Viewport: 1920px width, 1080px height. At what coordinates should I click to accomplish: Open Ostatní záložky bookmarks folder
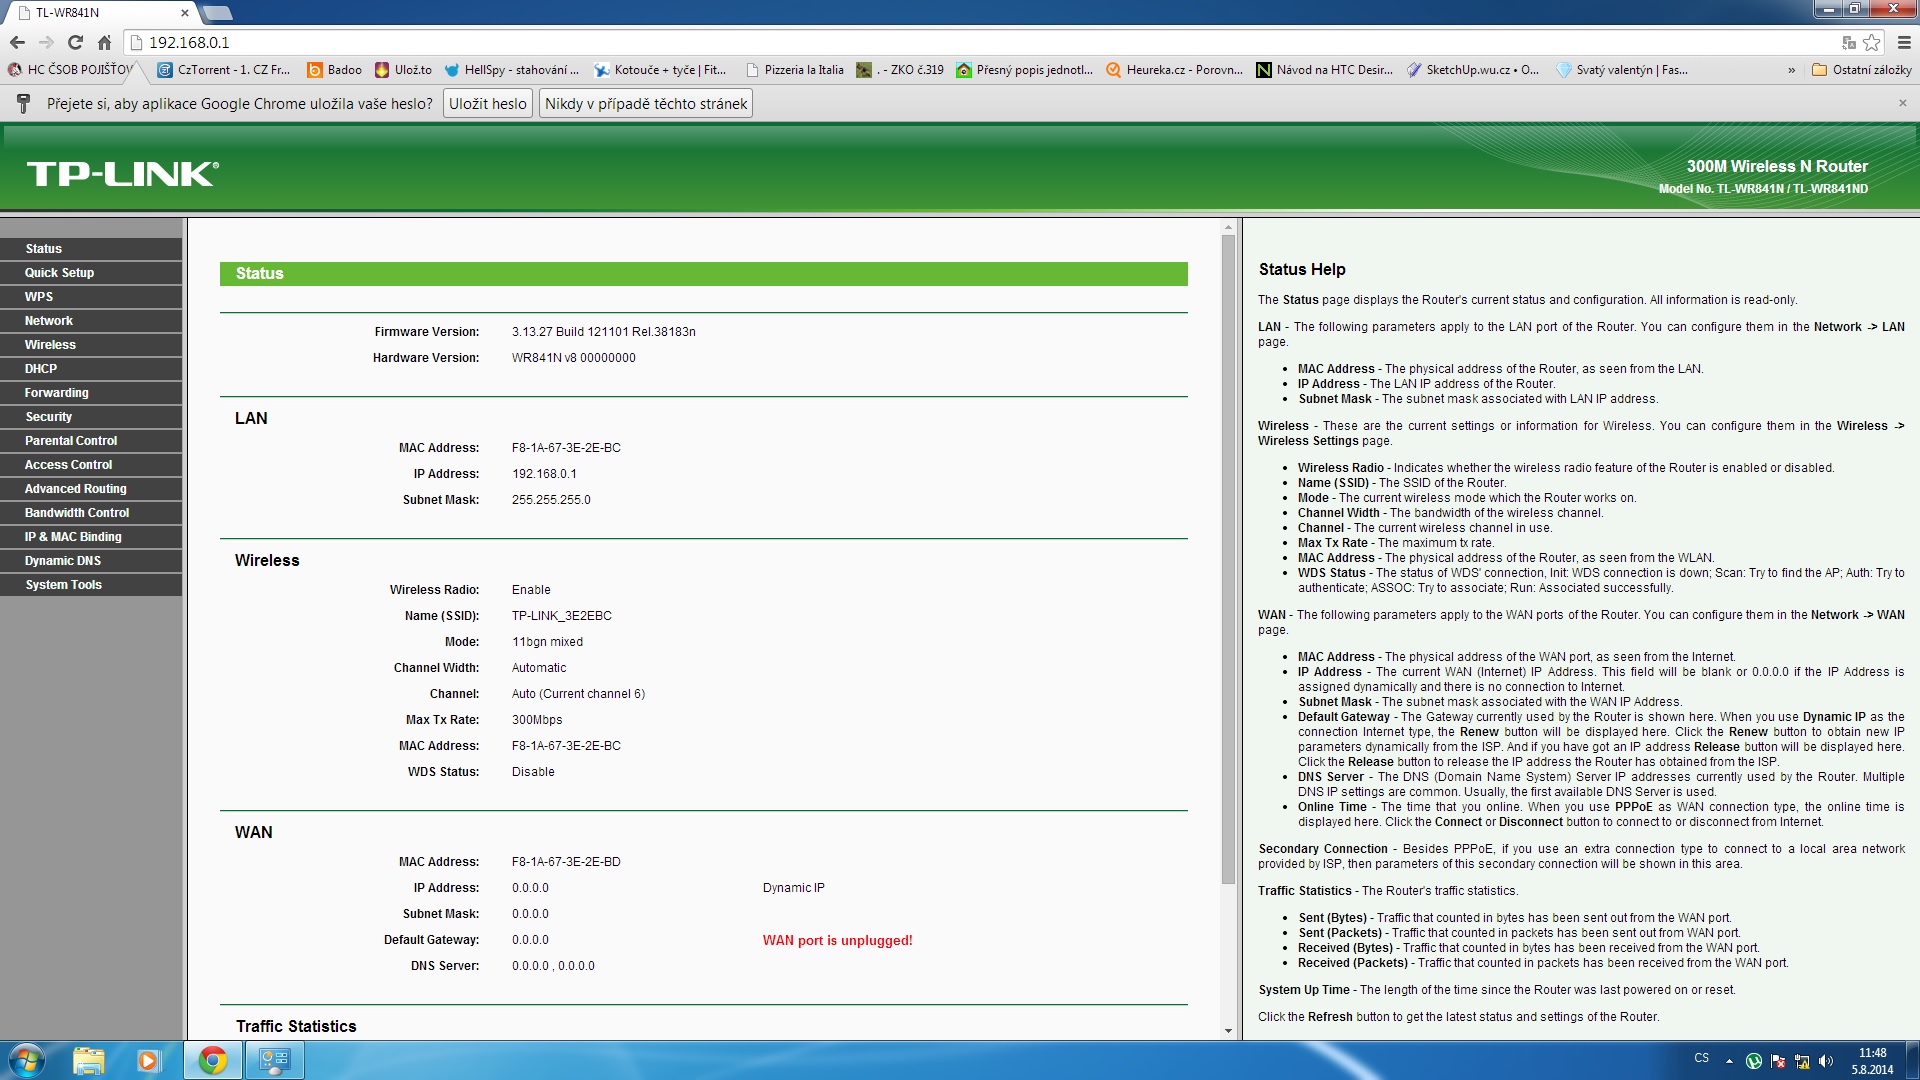coord(1862,70)
